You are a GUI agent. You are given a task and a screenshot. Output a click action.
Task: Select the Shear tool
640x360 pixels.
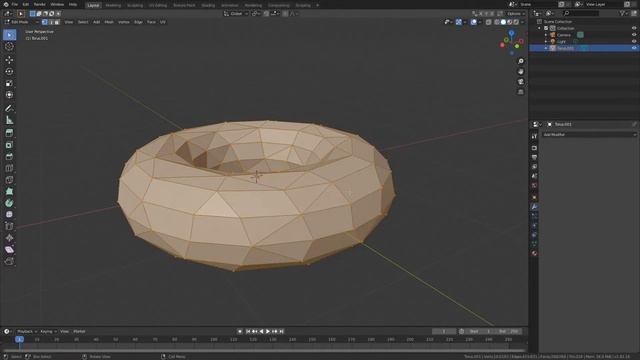point(9,249)
